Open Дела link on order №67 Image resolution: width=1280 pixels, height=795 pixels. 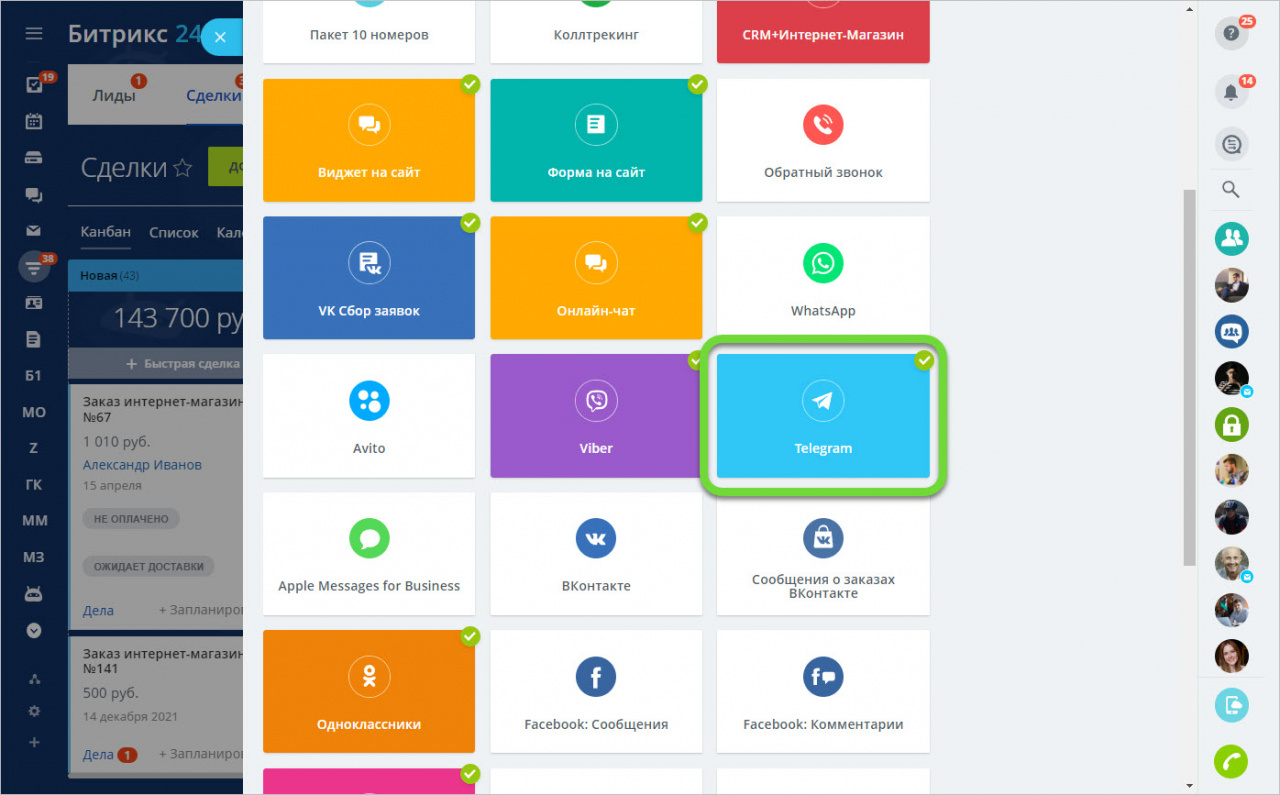(98, 610)
